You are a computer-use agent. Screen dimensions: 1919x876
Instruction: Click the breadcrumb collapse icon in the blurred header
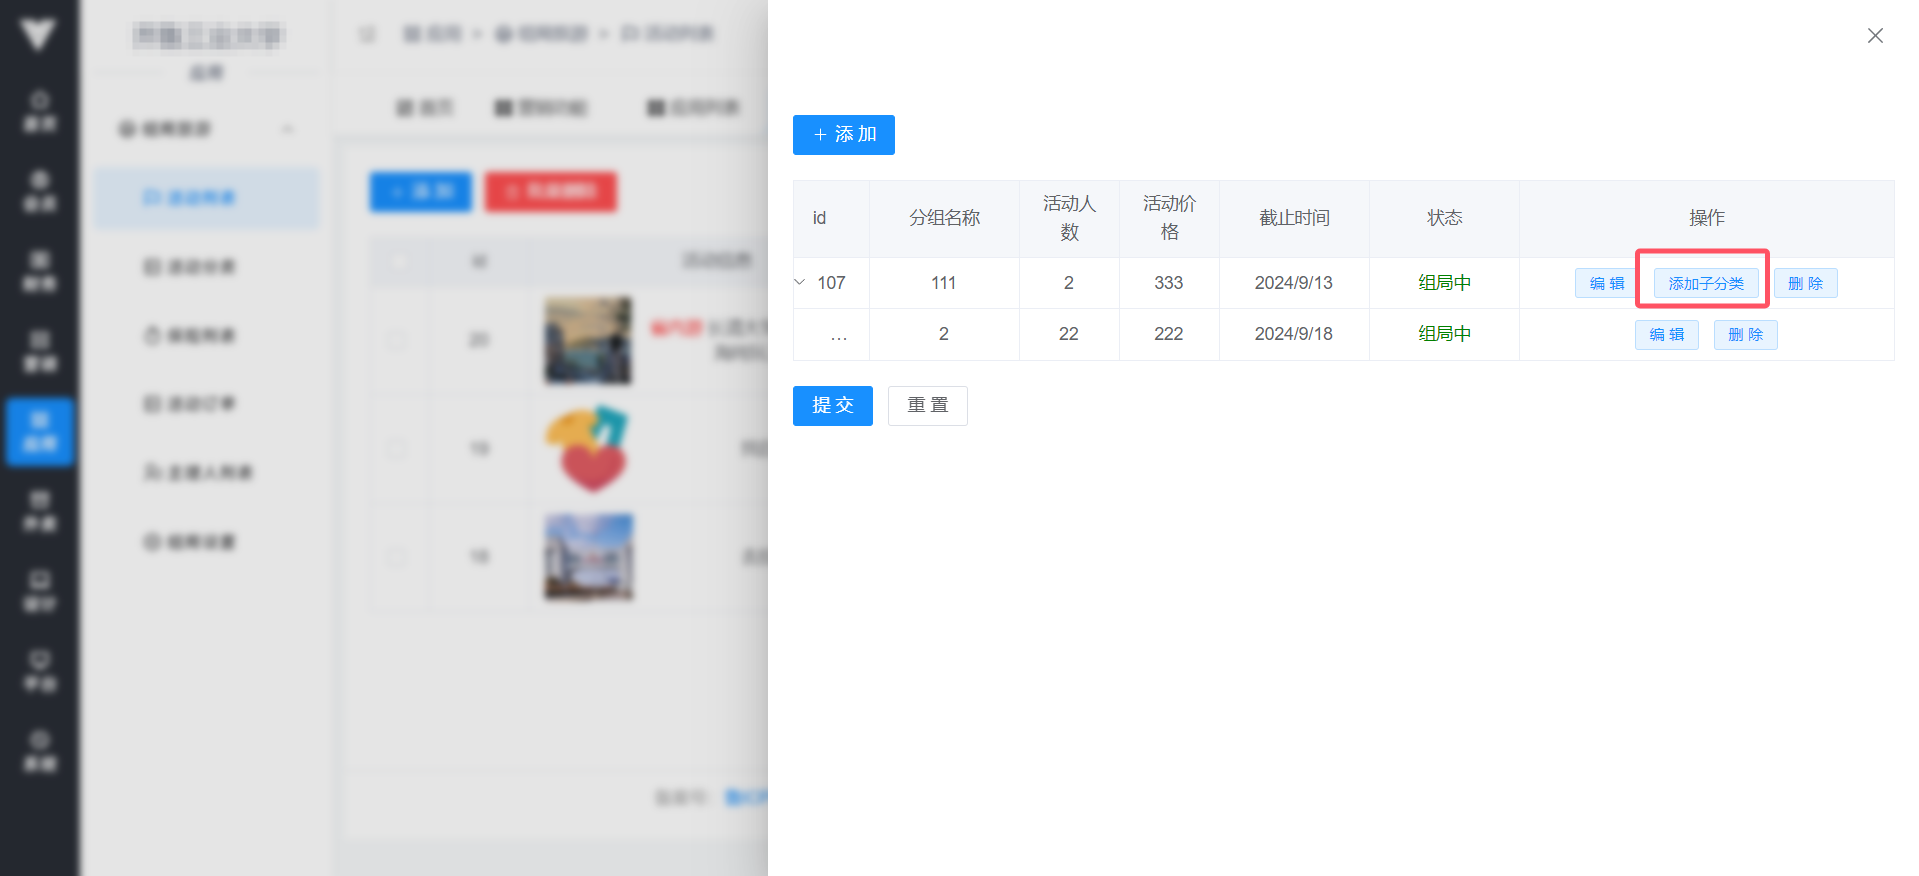367,35
